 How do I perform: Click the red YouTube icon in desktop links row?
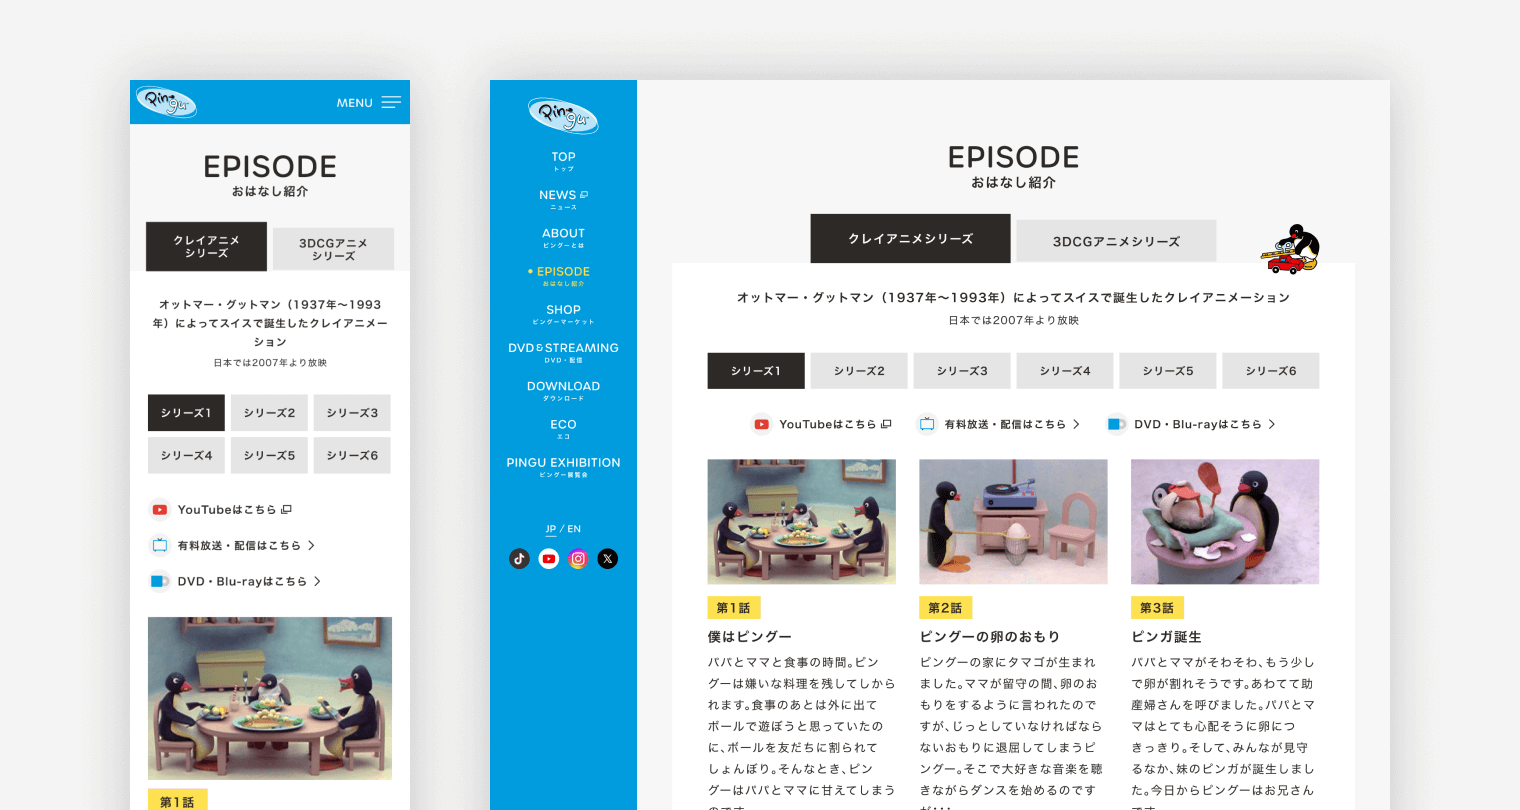click(762, 424)
